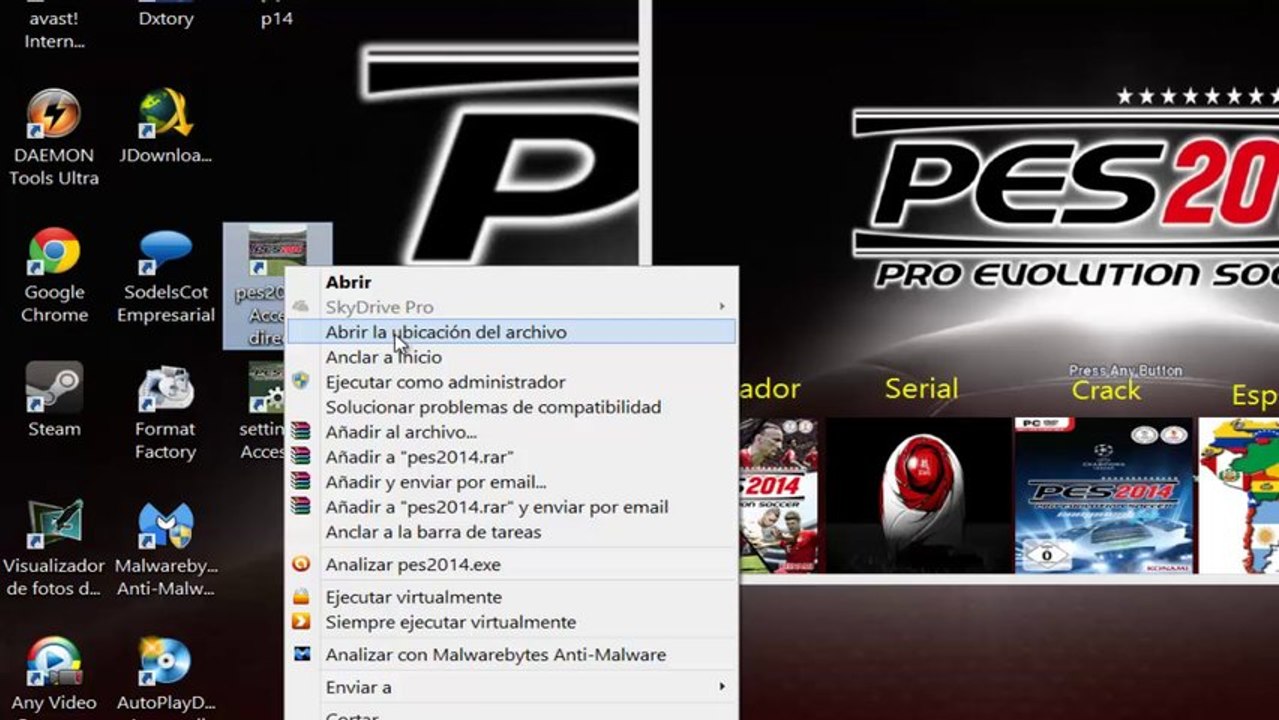Open the Crack PES 2014 box cover thumbnail

[x=1104, y=495]
